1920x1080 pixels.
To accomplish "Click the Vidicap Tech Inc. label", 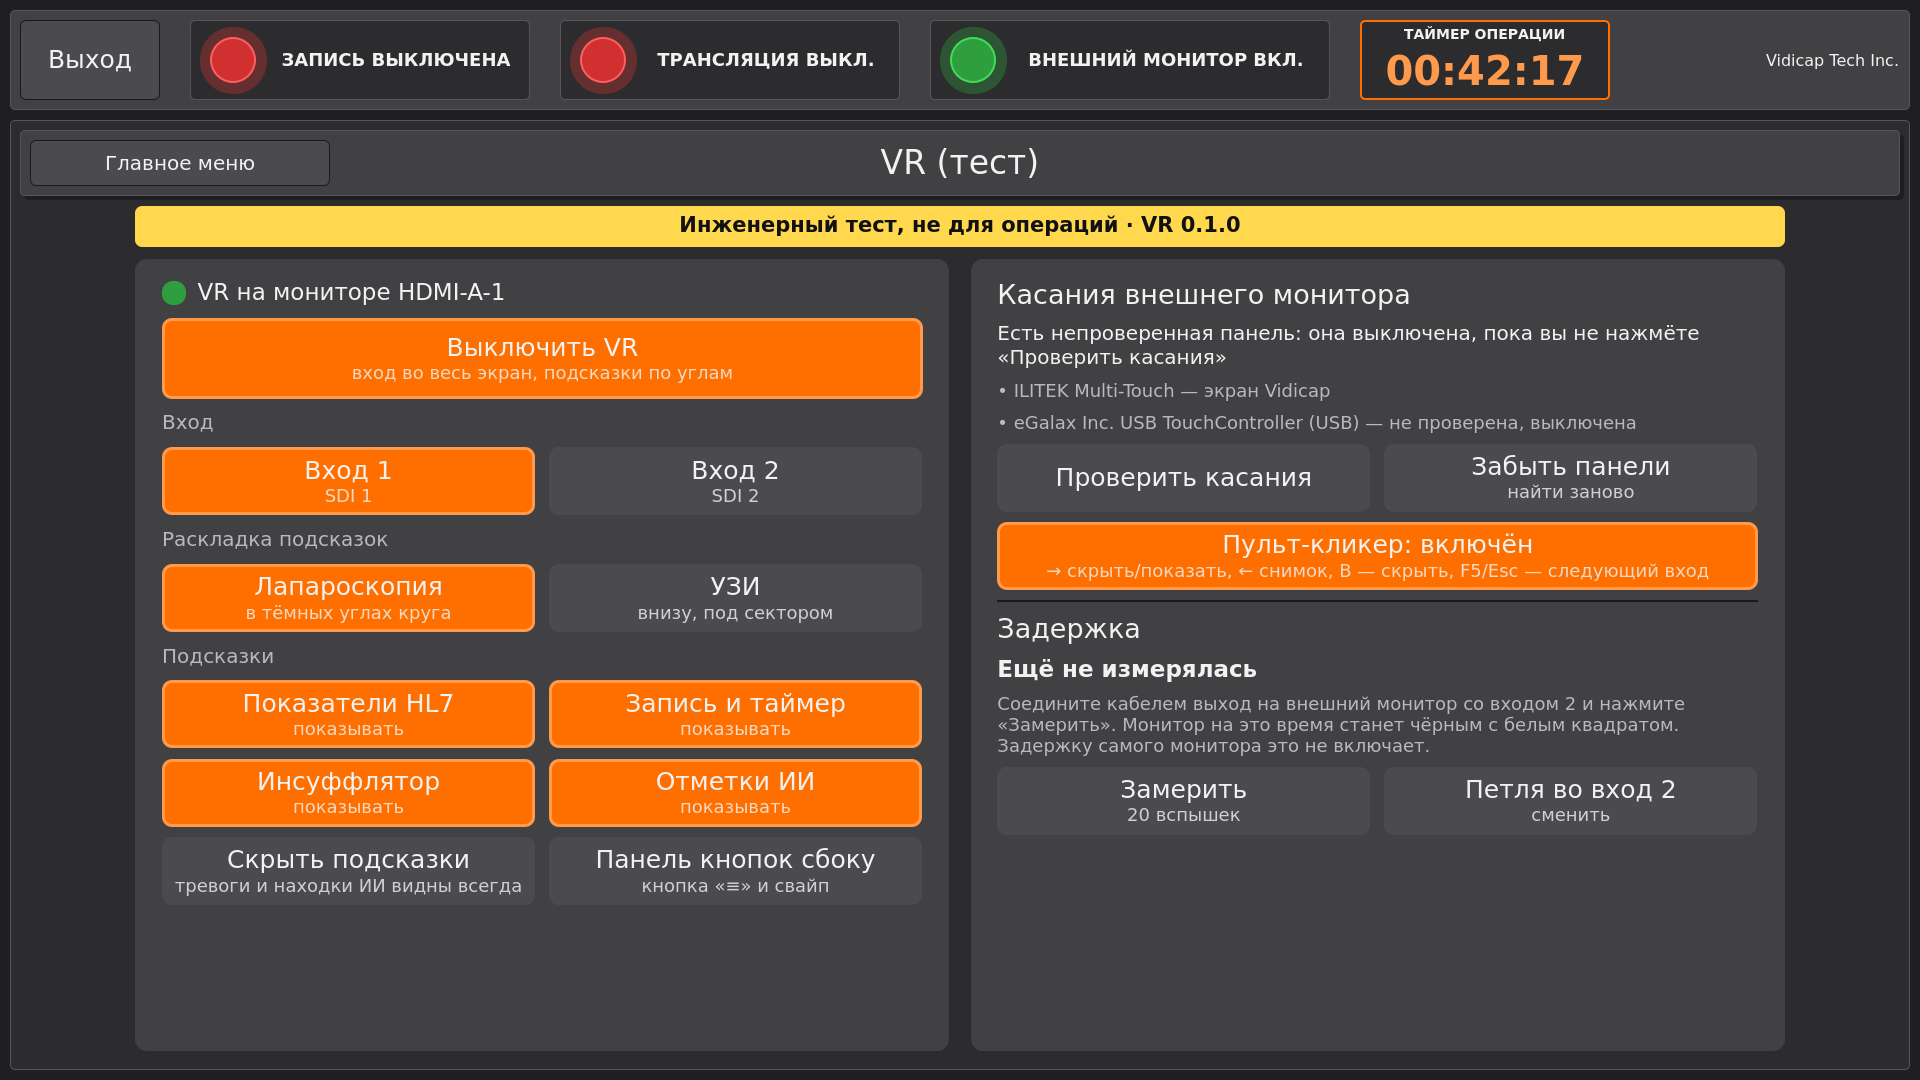I will pyautogui.click(x=1832, y=61).
